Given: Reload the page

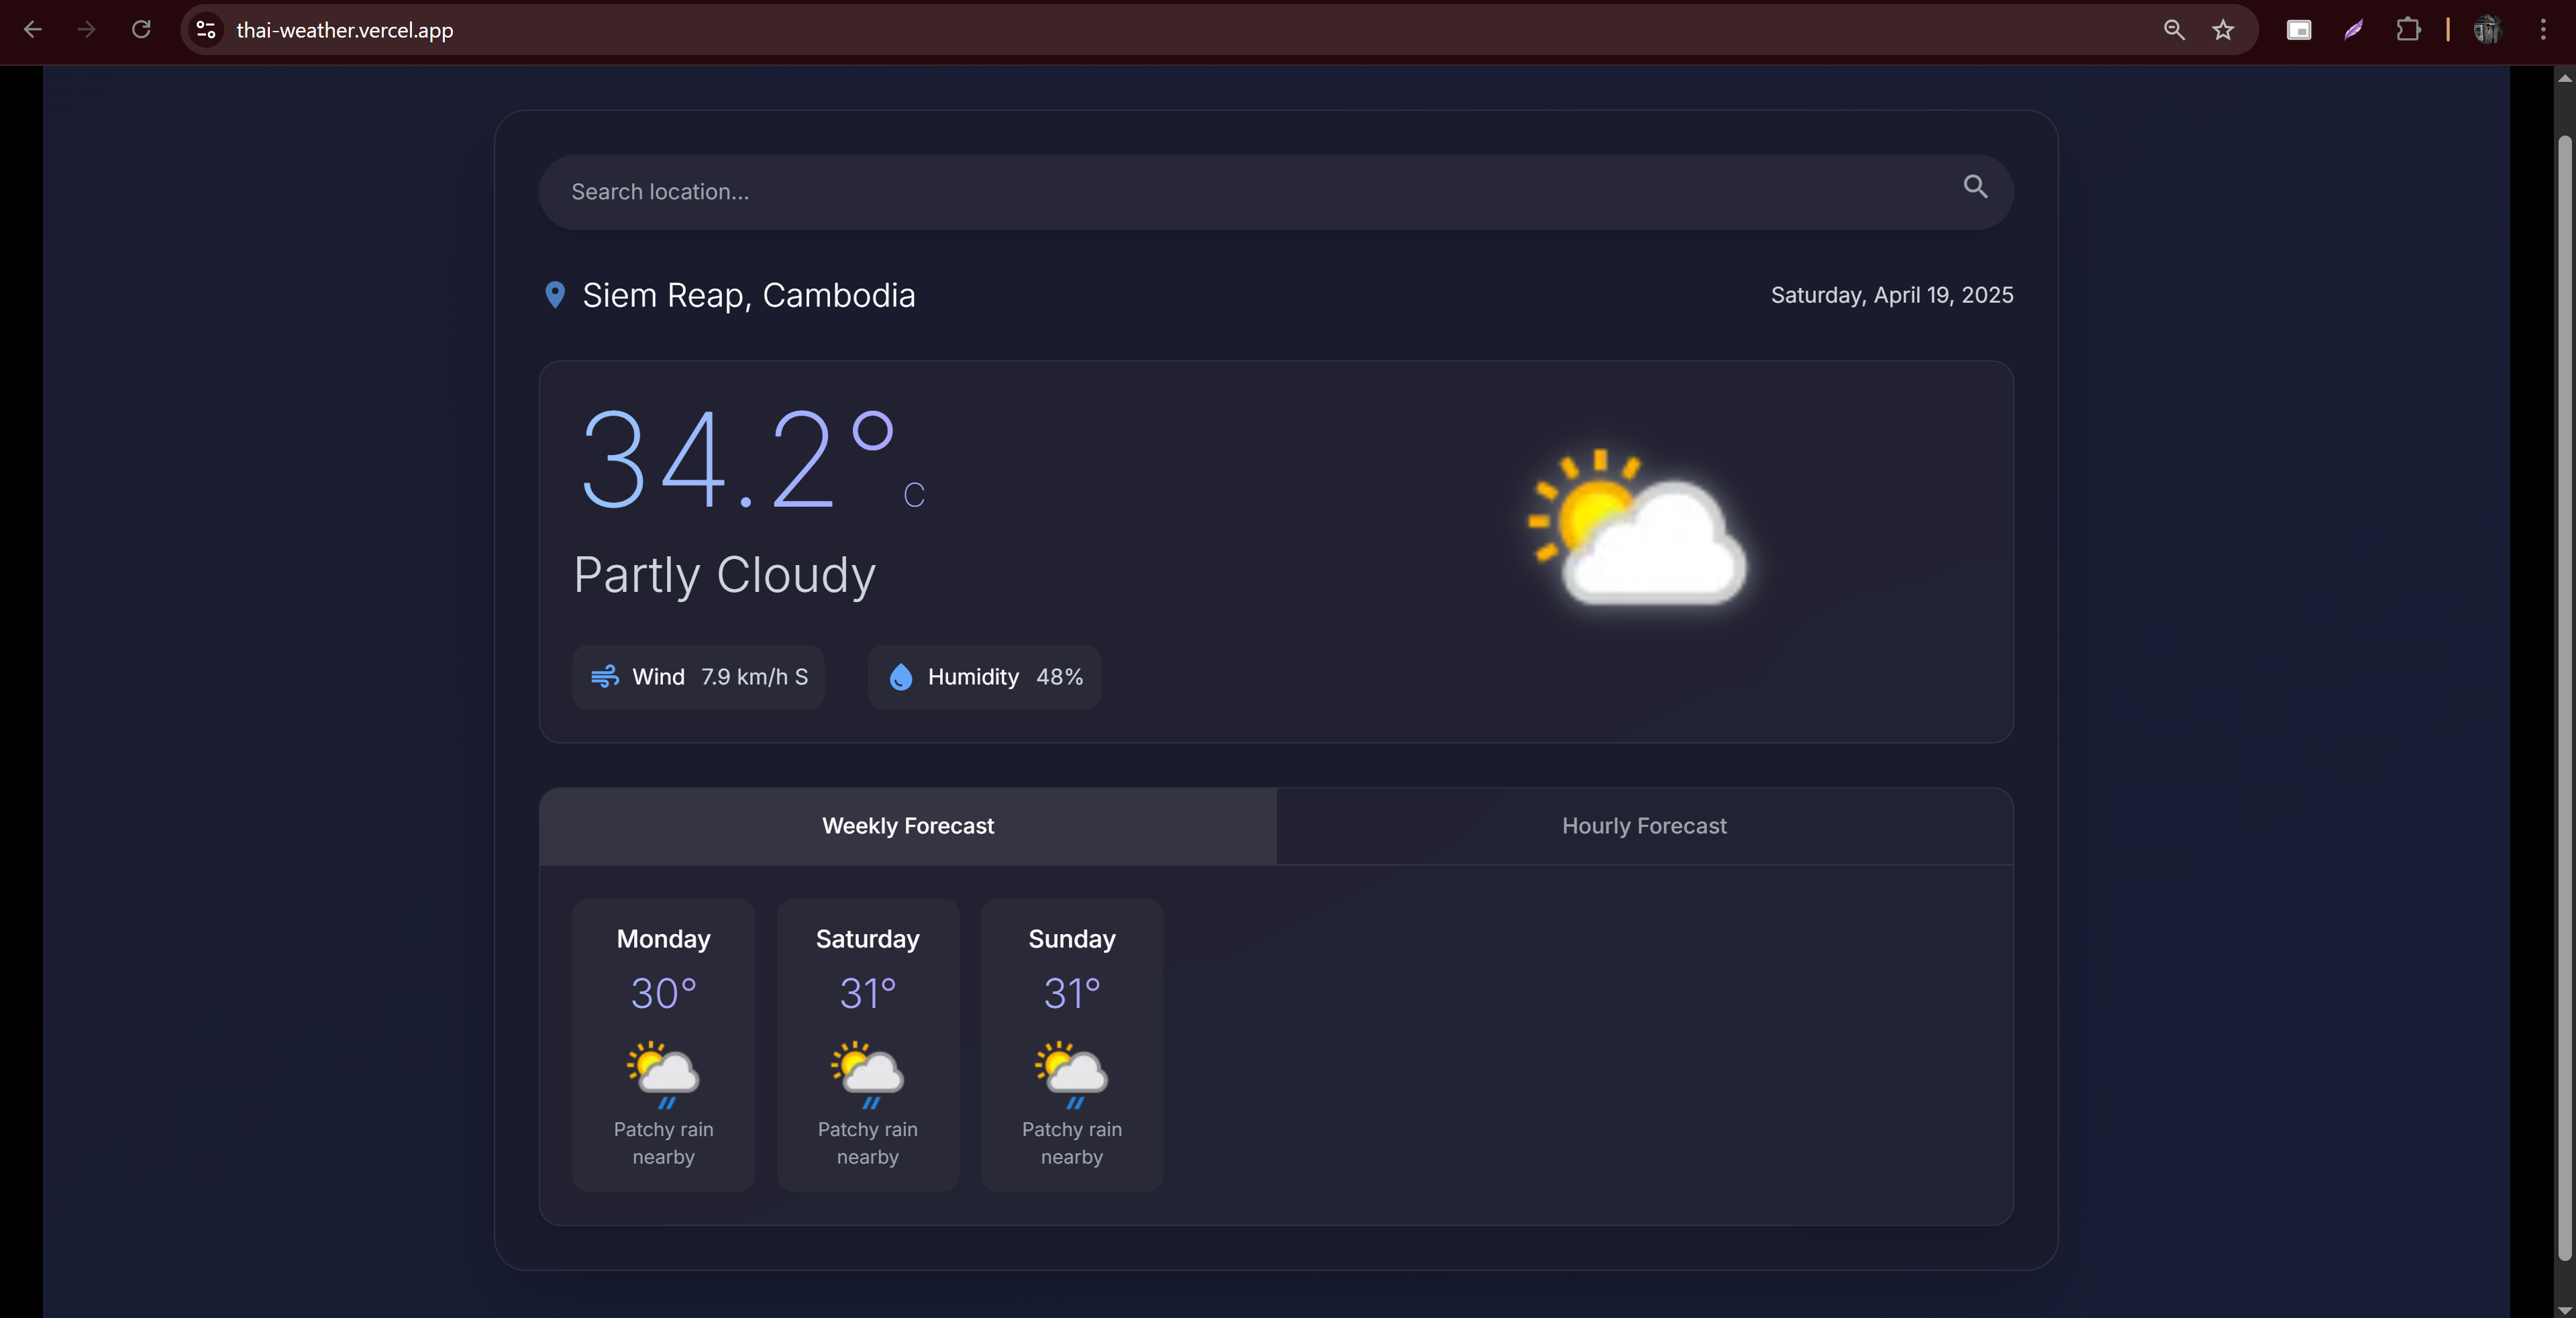Looking at the screenshot, I should click(x=141, y=30).
